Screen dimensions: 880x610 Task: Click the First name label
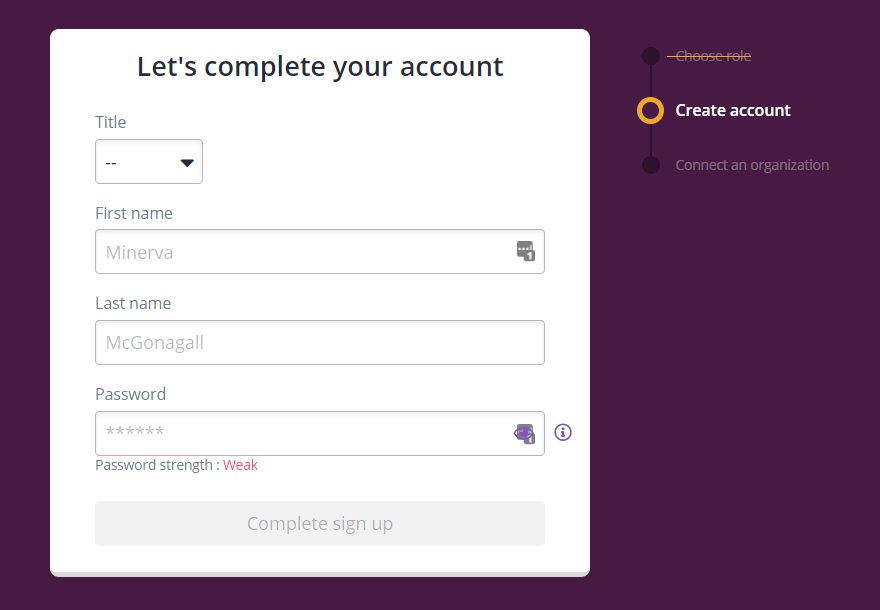134,213
